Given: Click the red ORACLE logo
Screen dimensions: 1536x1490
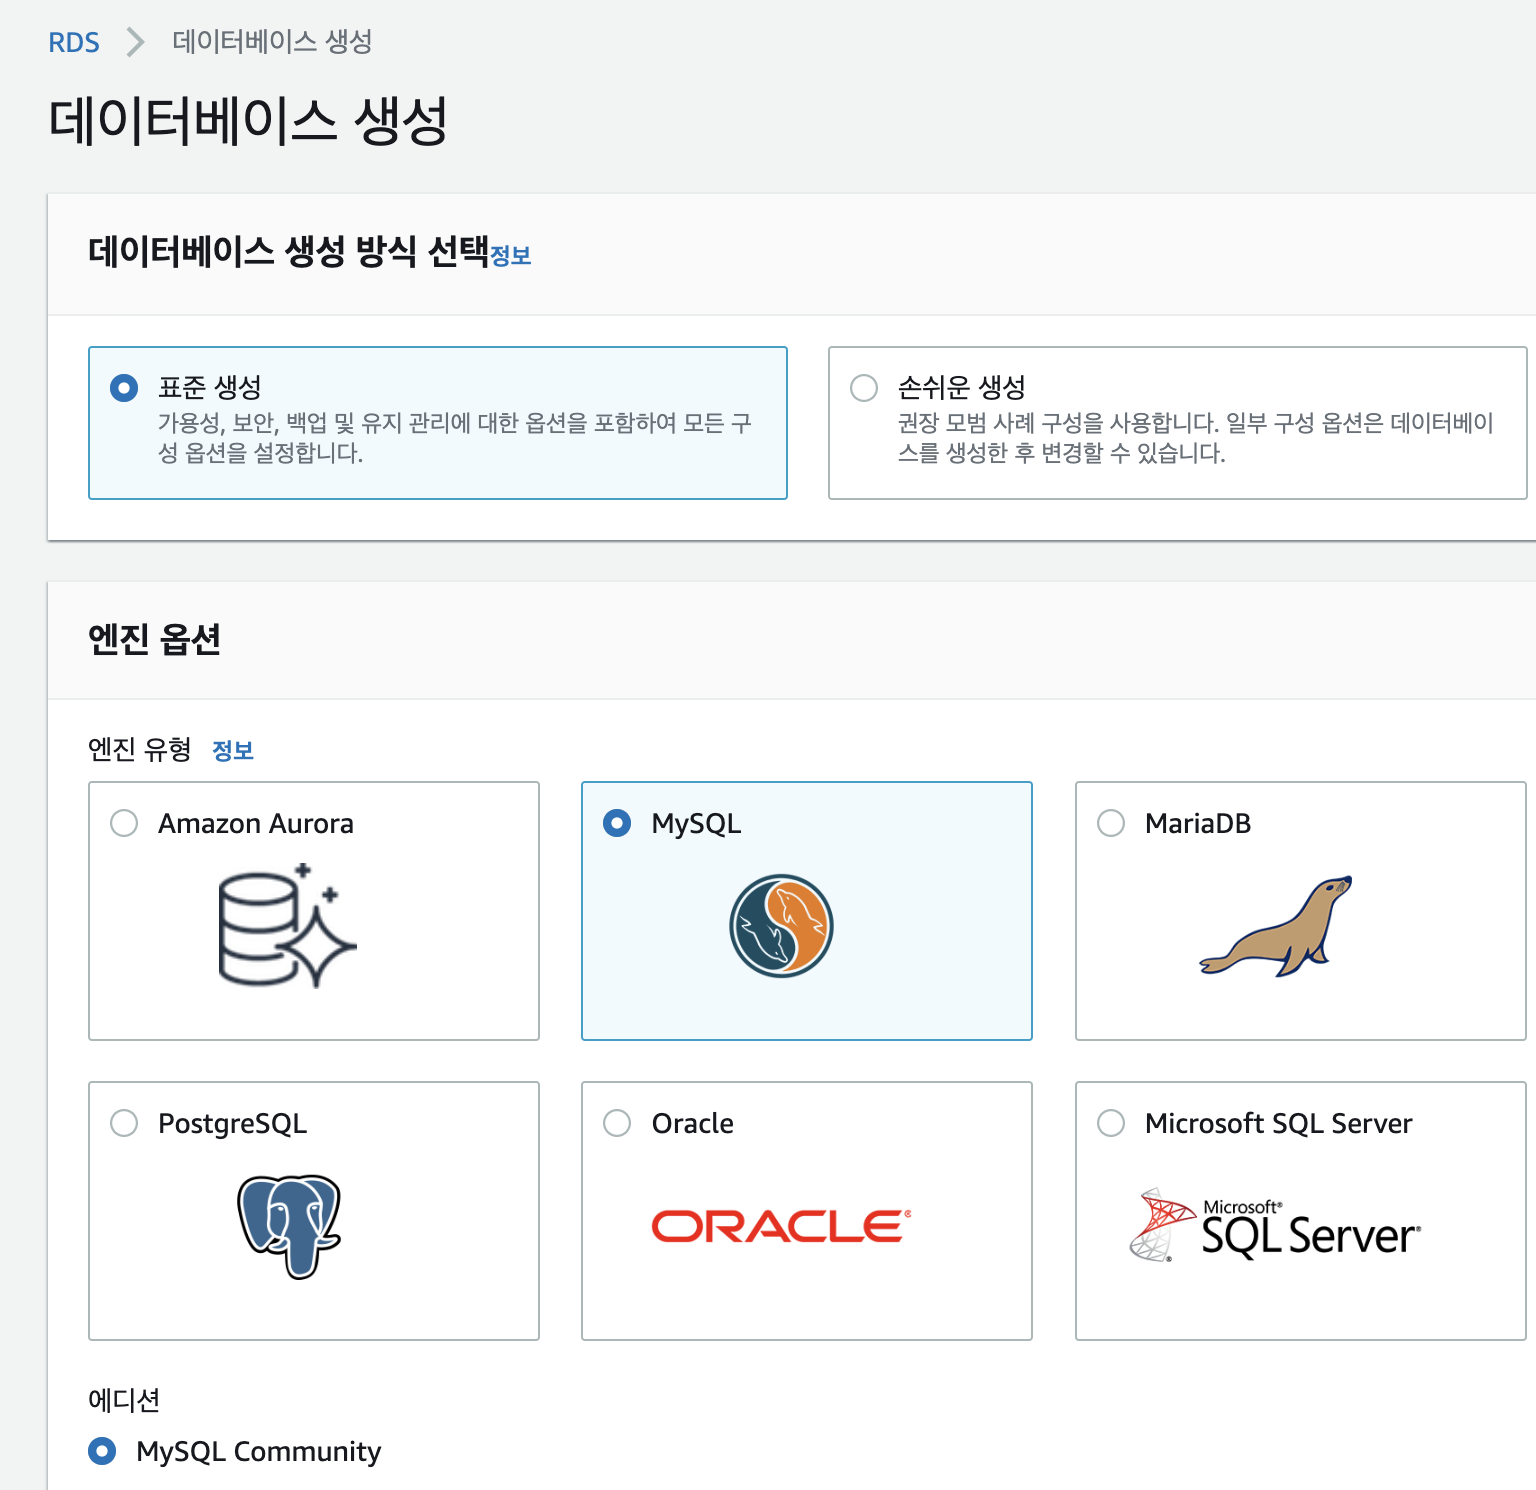Looking at the screenshot, I should coord(781,1226).
